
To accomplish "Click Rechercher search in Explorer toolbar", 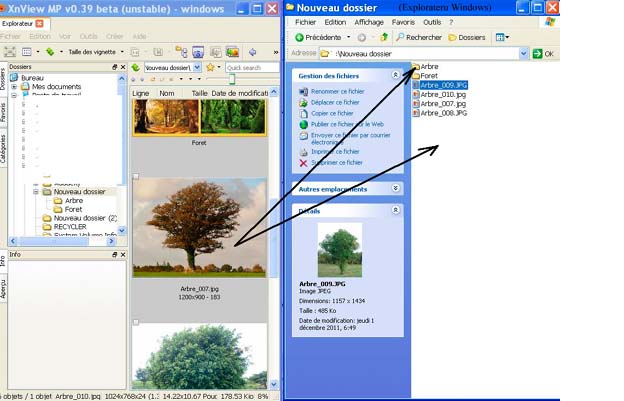I will click(x=419, y=37).
